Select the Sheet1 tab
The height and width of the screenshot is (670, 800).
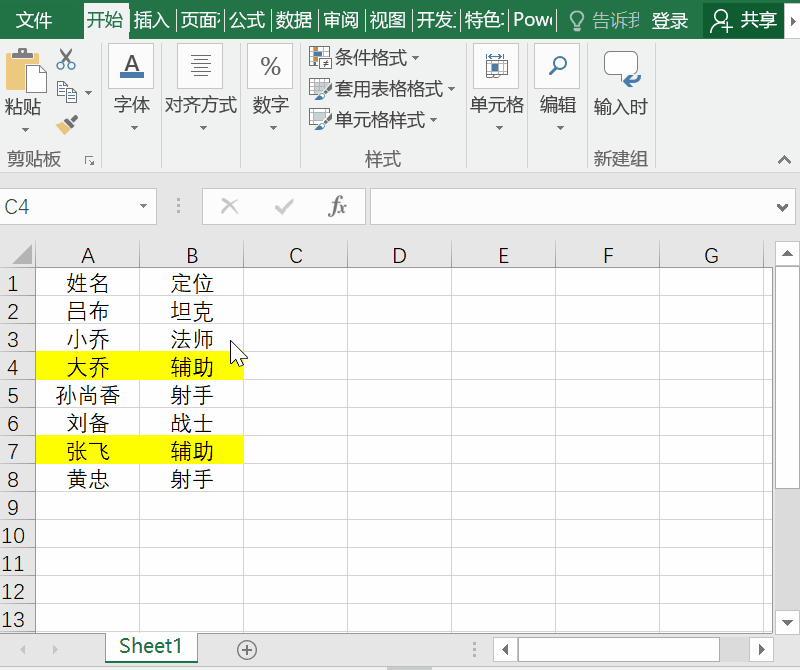151,647
